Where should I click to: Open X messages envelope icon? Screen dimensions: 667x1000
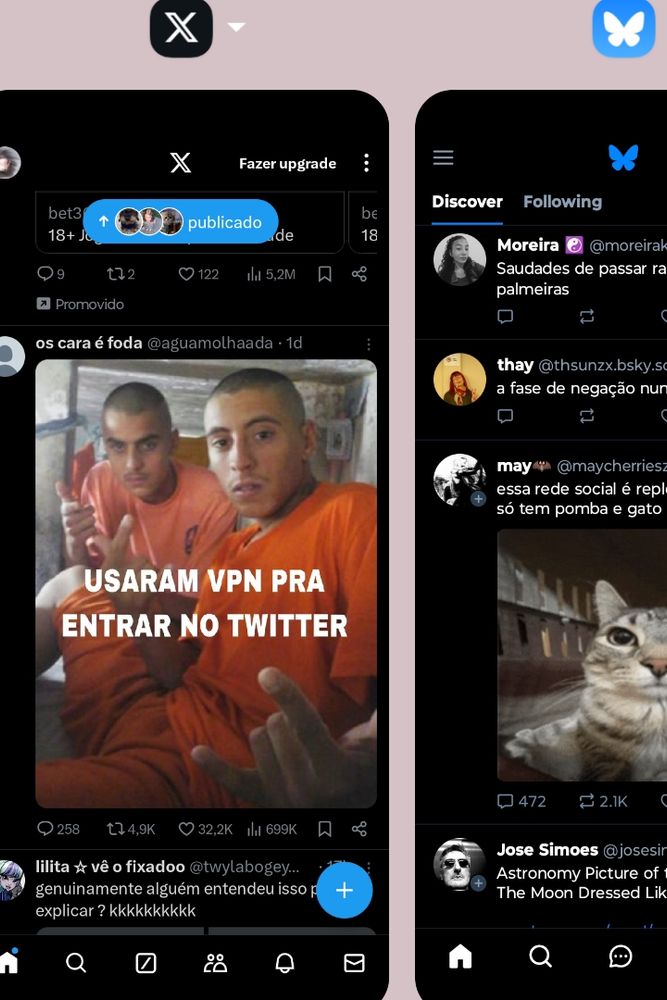coord(354,962)
